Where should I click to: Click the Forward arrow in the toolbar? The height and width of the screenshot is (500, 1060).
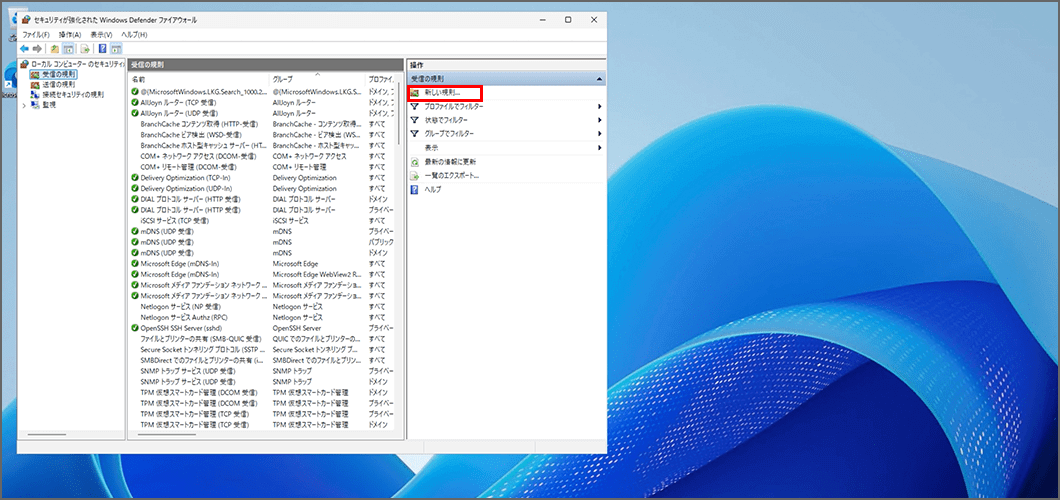pyautogui.click(x=37, y=48)
